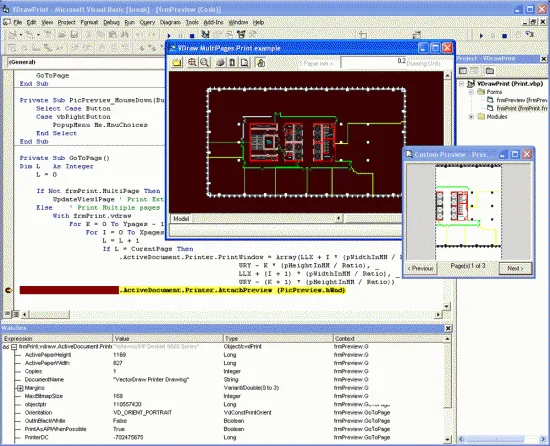Open the Debug menu
Viewport: 550px width, 446px height.
[x=111, y=22]
